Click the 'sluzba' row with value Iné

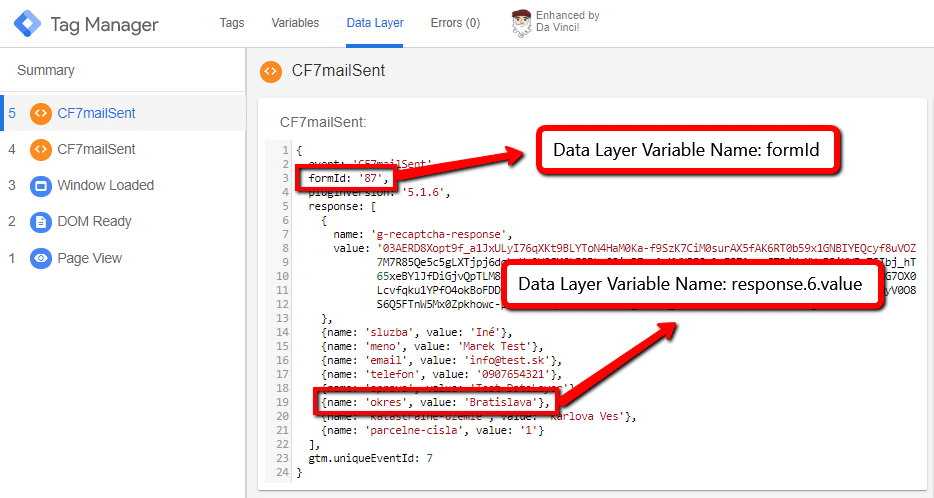[416, 332]
